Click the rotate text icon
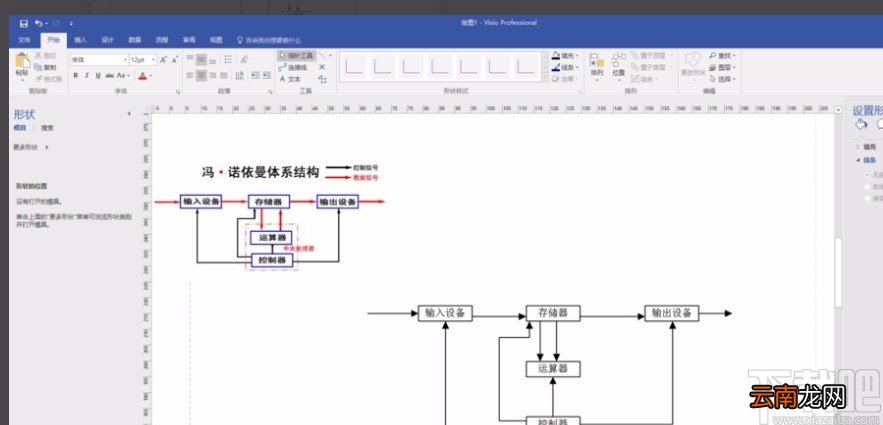883x425 pixels. point(244,59)
